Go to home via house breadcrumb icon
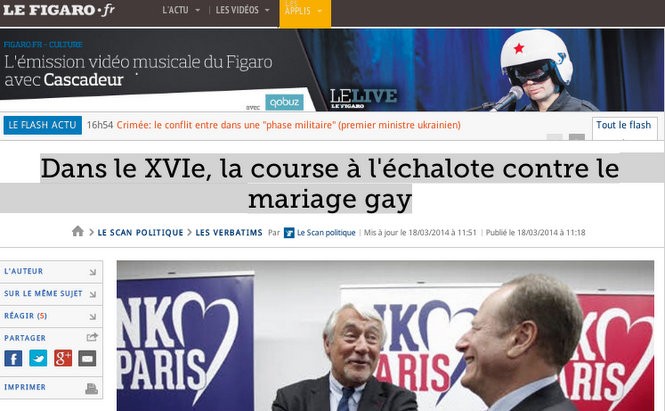665x411 pixels. coord(78,231)
